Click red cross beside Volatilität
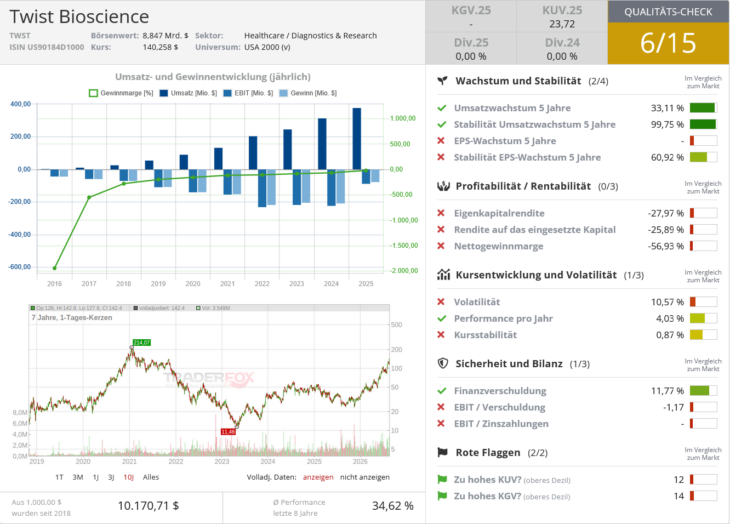Screen dimensions: 730x524 point(441,302)
